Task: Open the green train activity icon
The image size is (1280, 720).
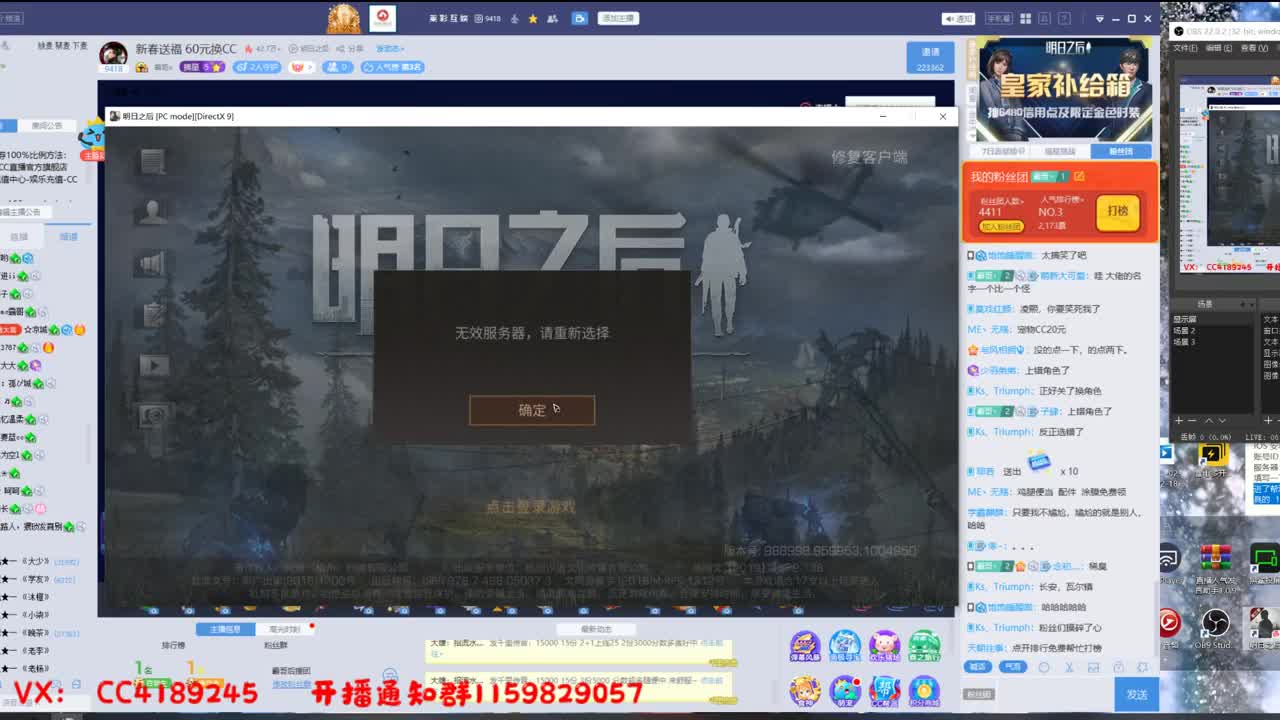Action: click(924, 645)
